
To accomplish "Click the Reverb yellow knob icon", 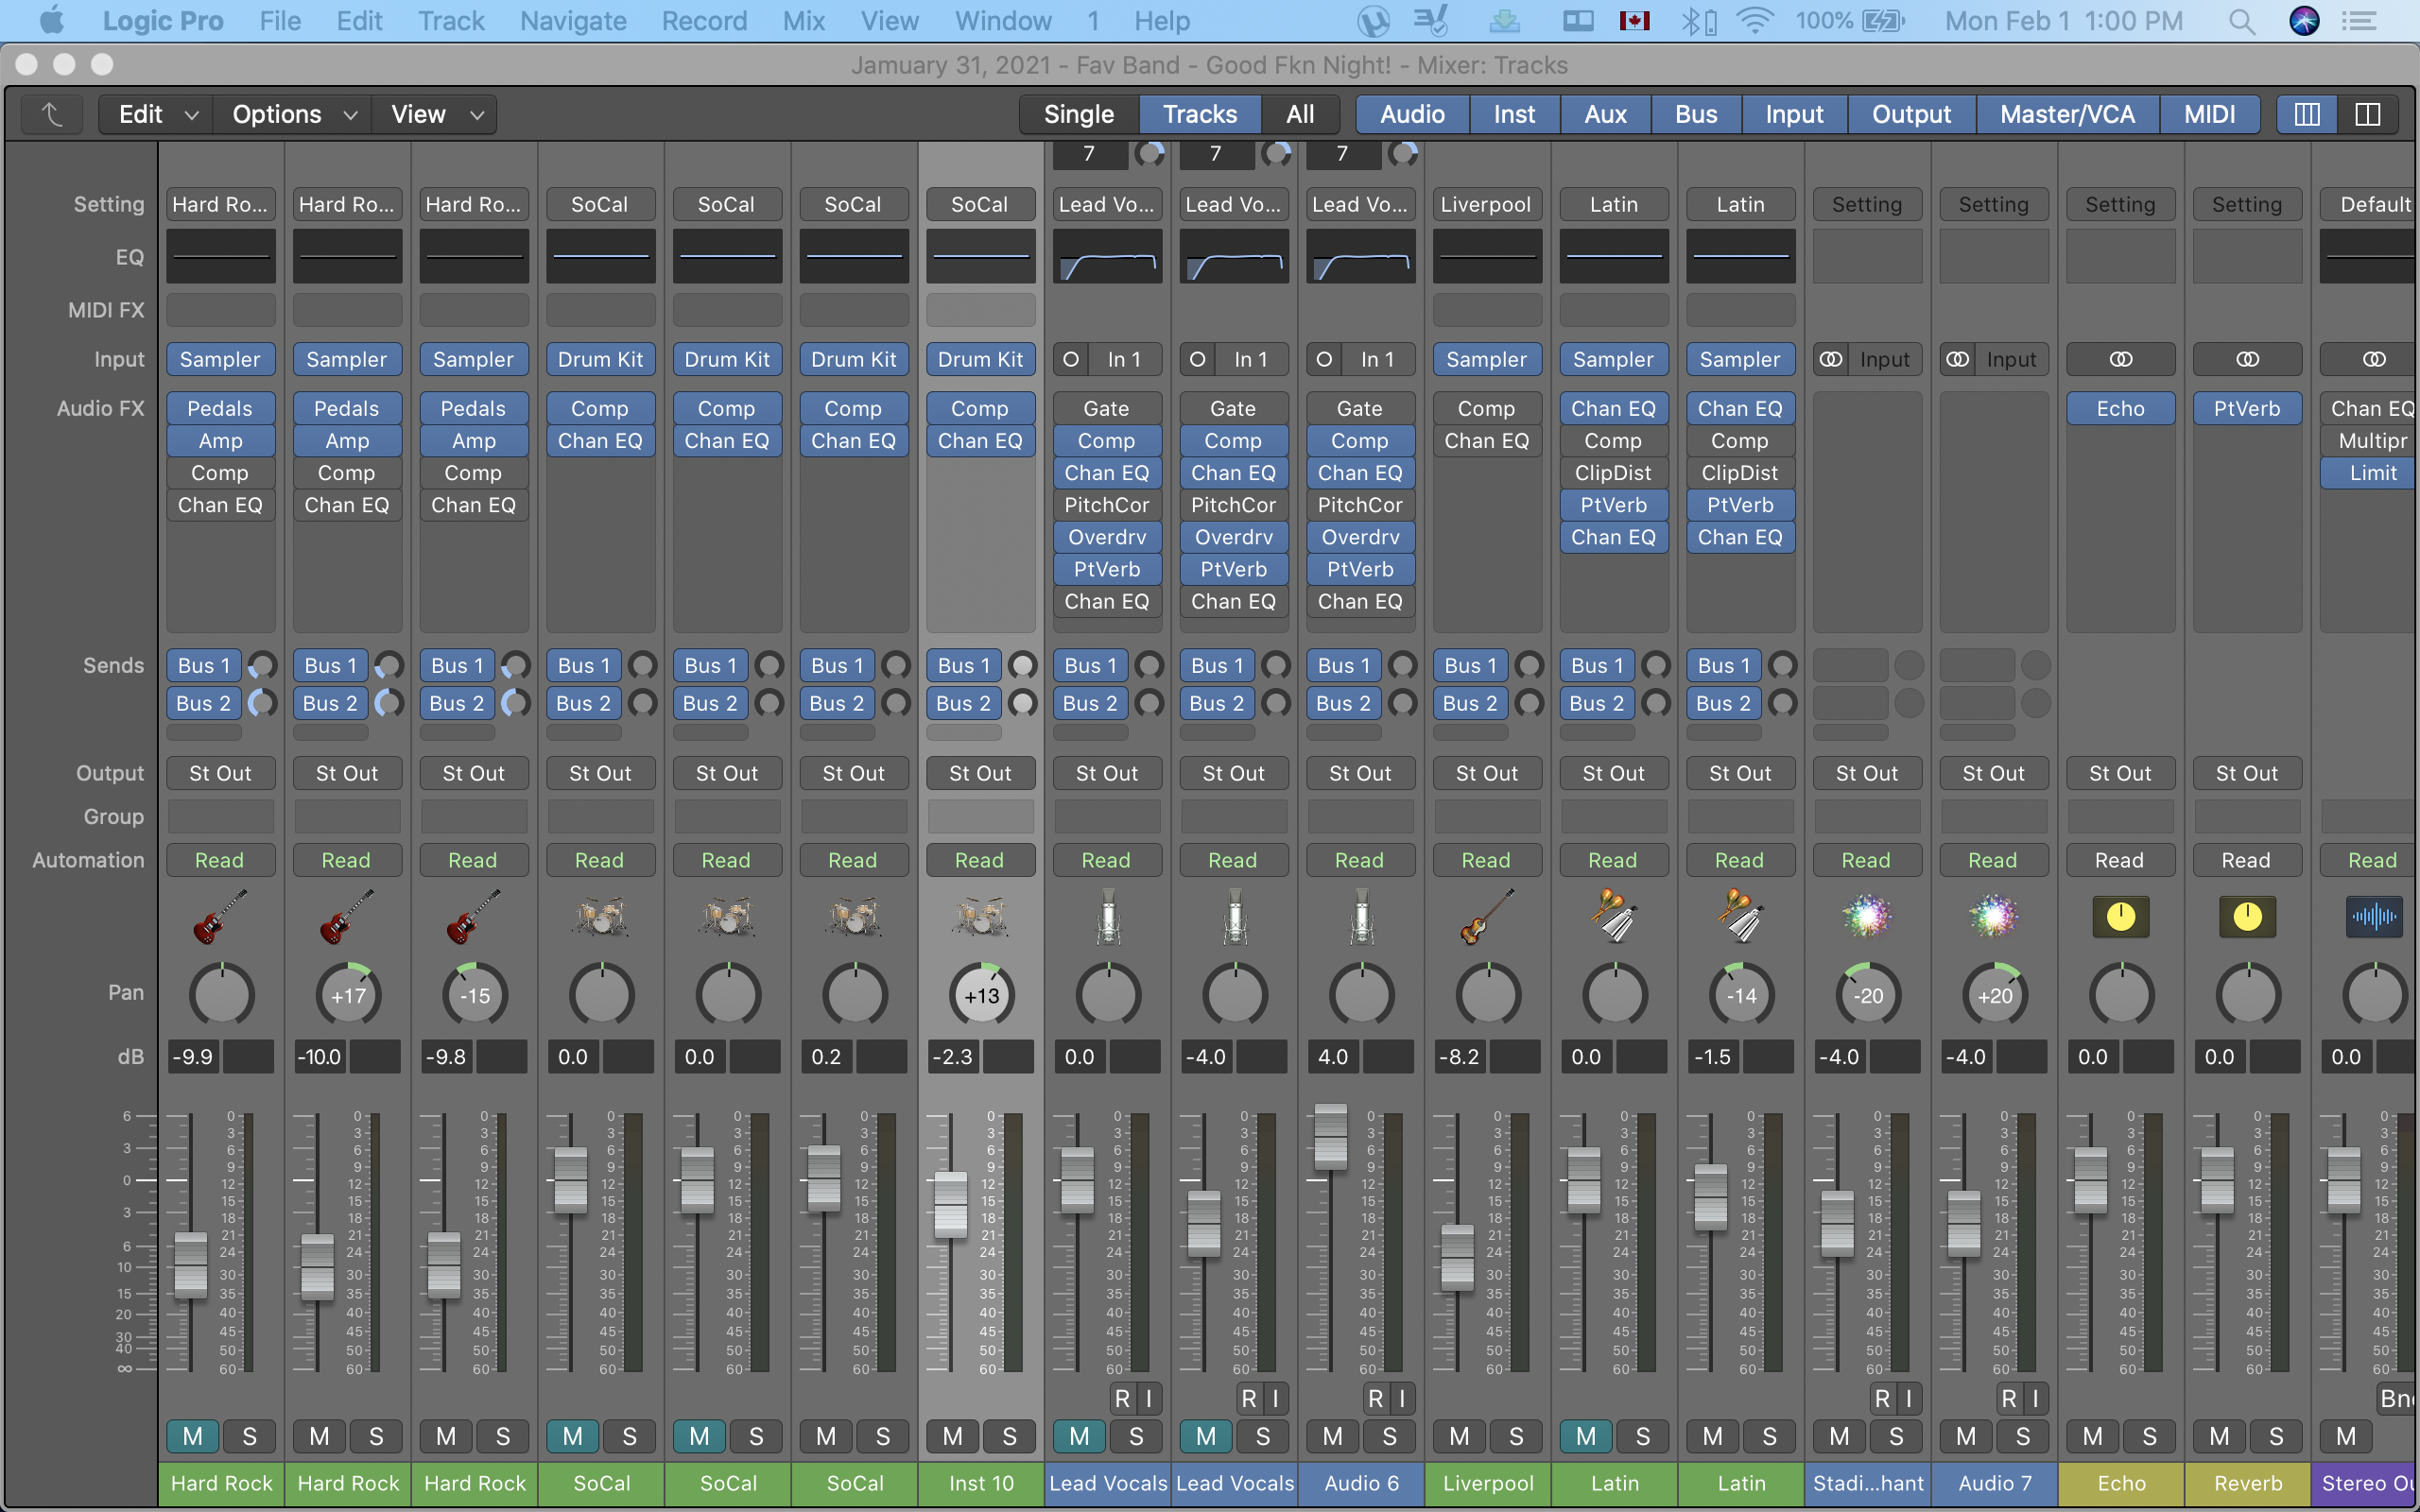I will click(2247, 916).
